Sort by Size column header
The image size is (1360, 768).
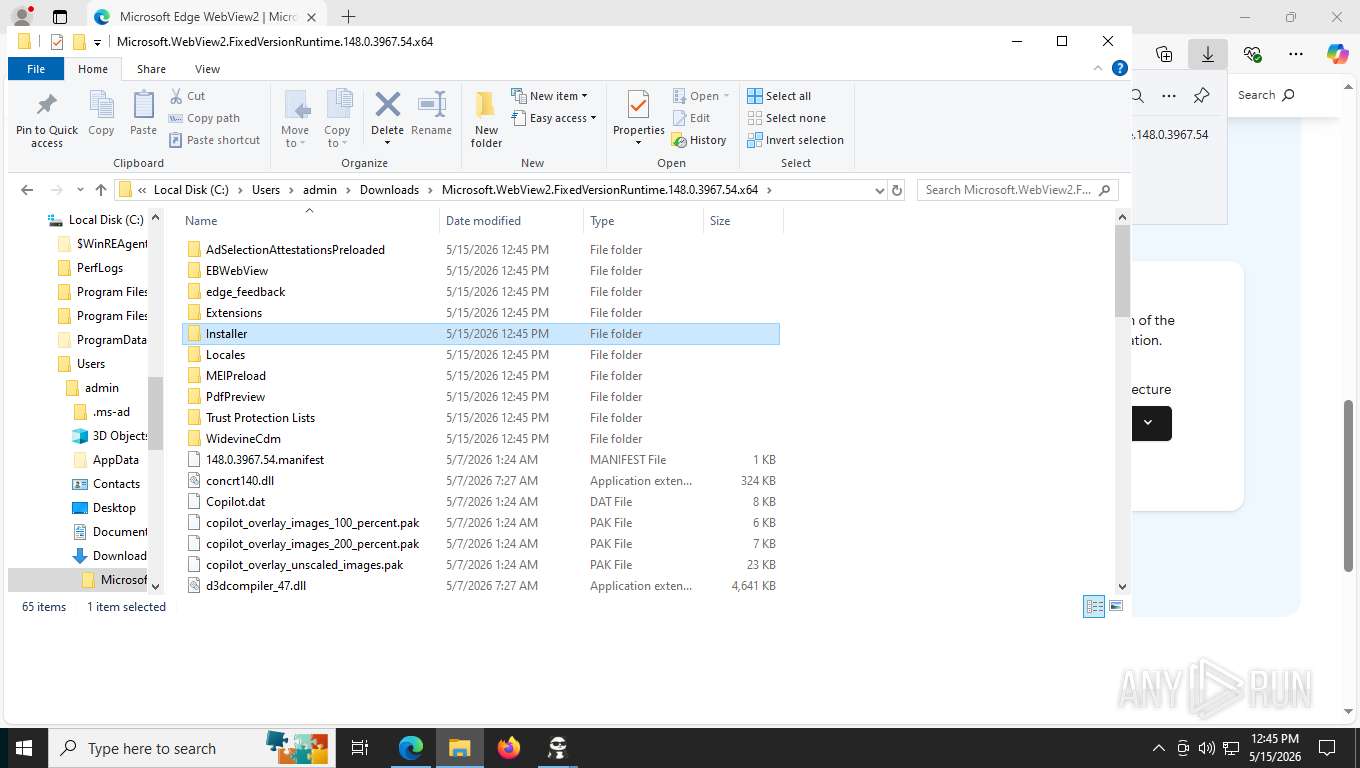coord(743,221)
